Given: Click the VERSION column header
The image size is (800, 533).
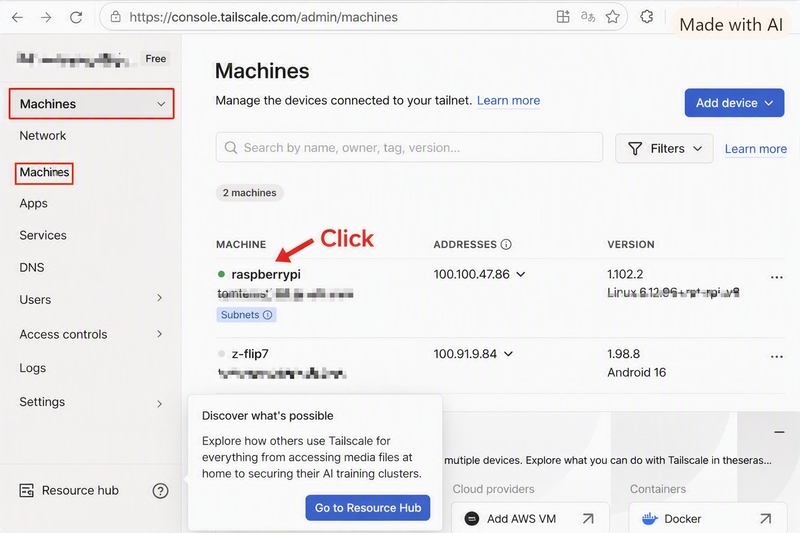Looking at the screenshot, I should point(631,244).
